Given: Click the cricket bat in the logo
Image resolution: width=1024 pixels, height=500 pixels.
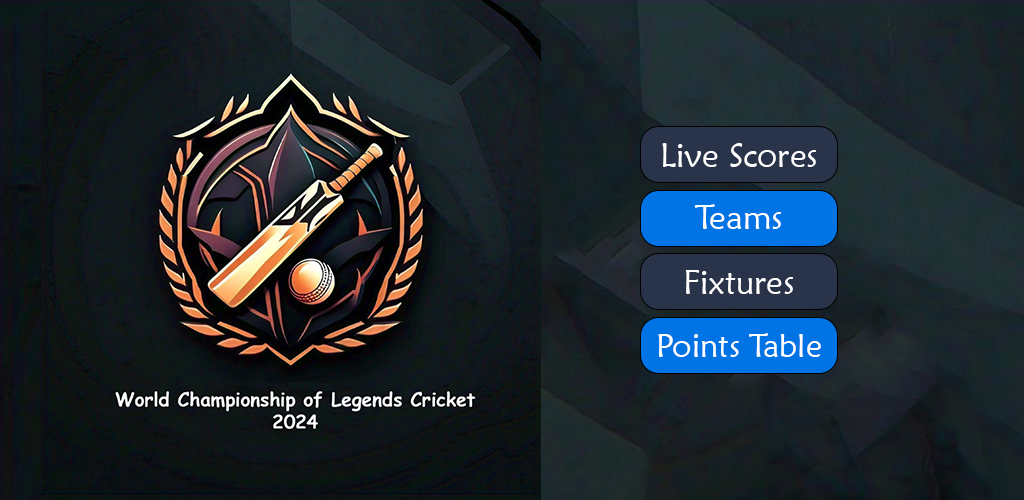Looking at the screenshot, I should click(294, 225).
